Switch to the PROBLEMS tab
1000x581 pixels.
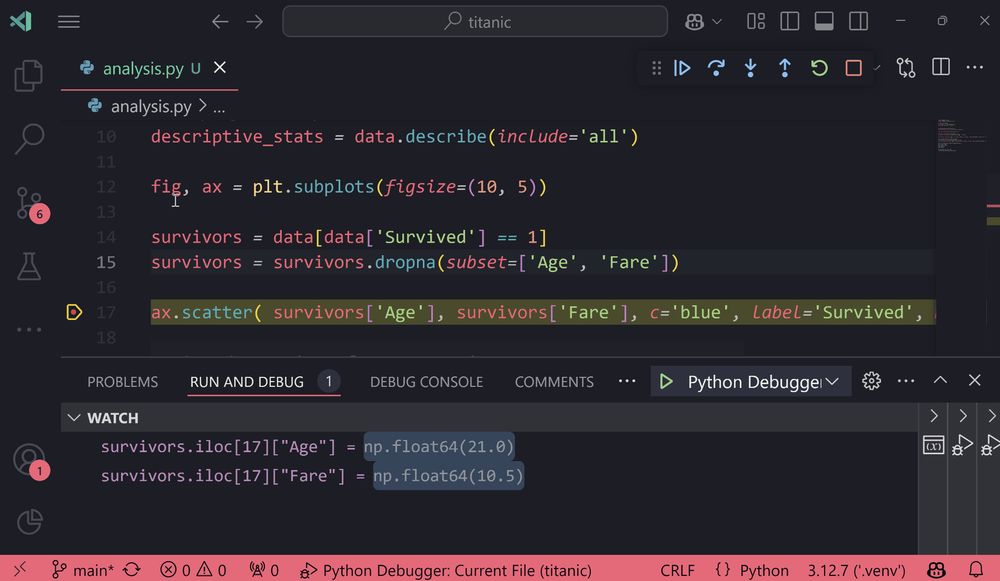(x=122, y=382)
